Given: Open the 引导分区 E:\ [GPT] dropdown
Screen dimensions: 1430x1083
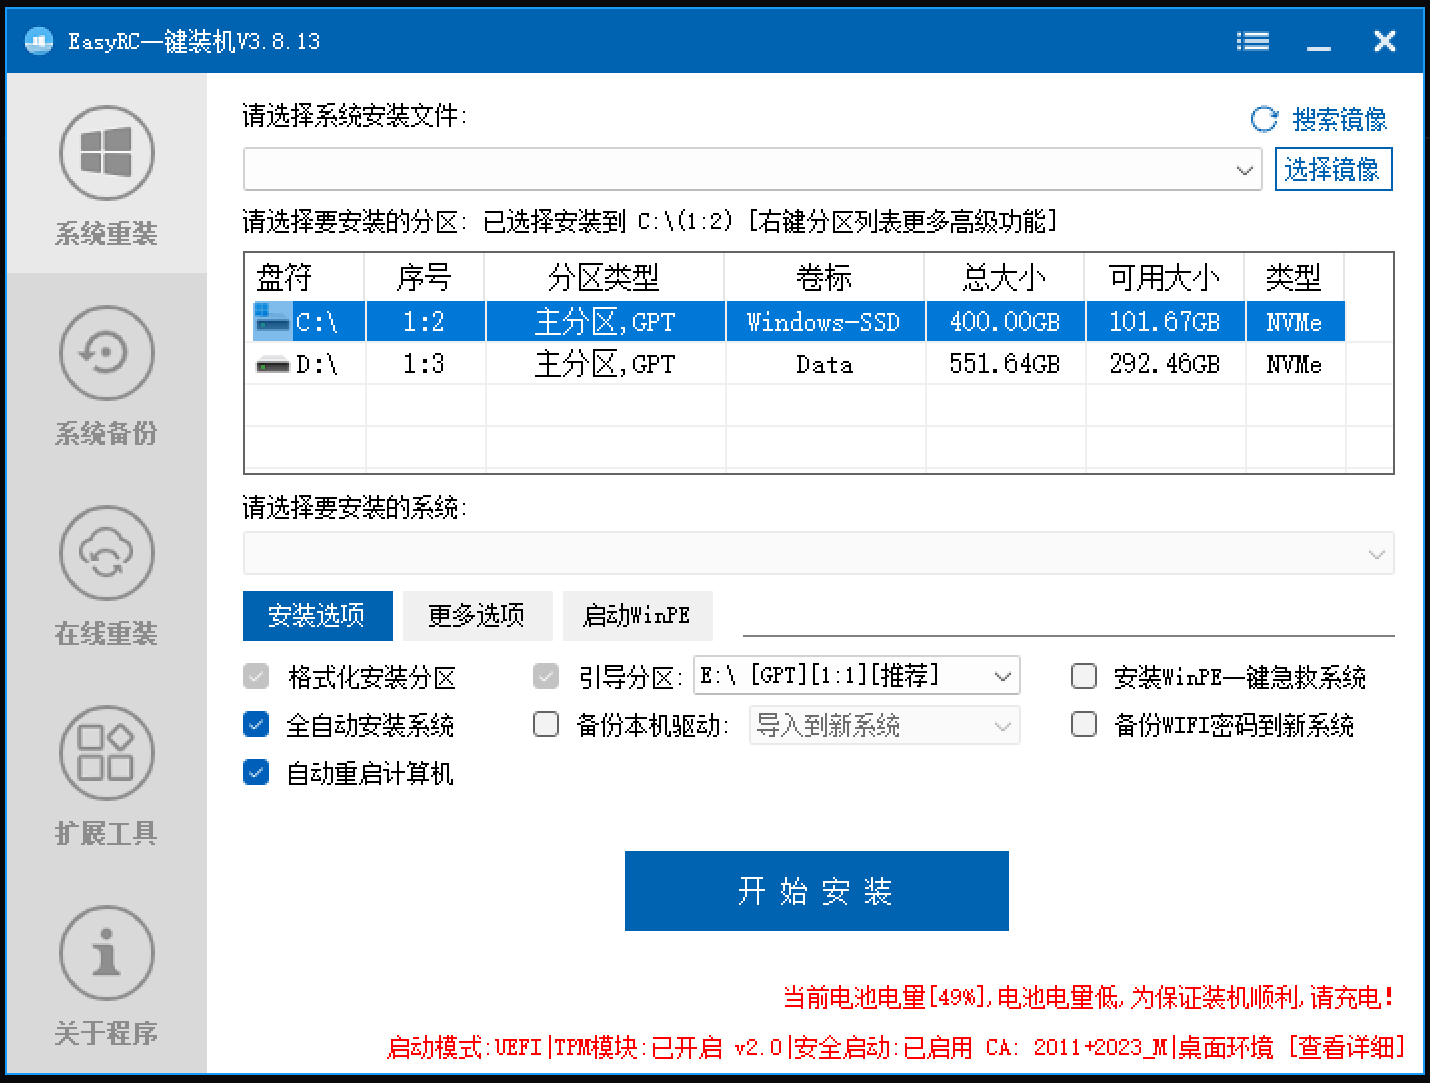Looking at the screenshot, I should pos(857,676).
